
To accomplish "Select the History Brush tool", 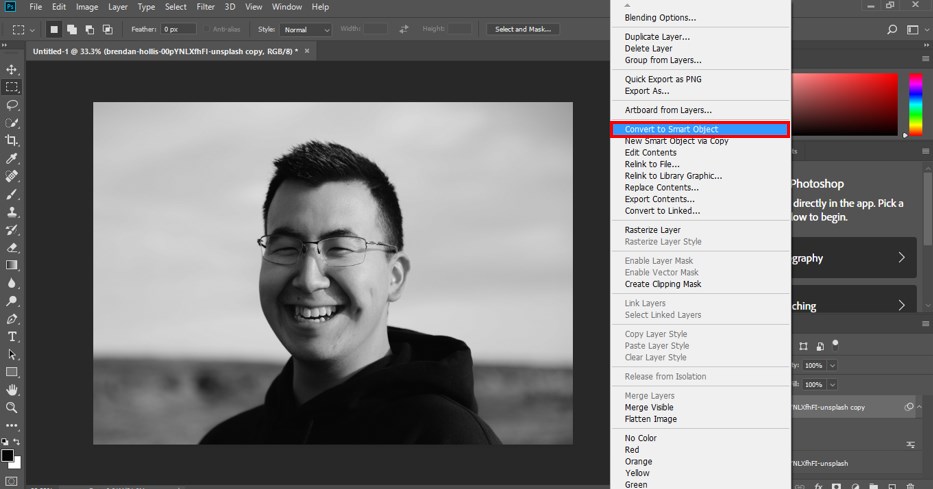I will (11, 230).
